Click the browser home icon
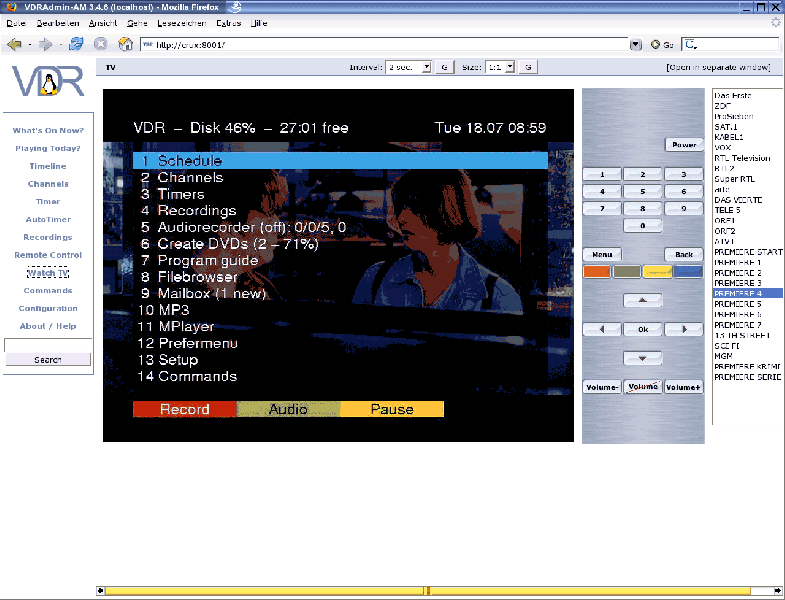Image resolution: width=785 pixels, height=600 pixels. (x=125, y=44)
